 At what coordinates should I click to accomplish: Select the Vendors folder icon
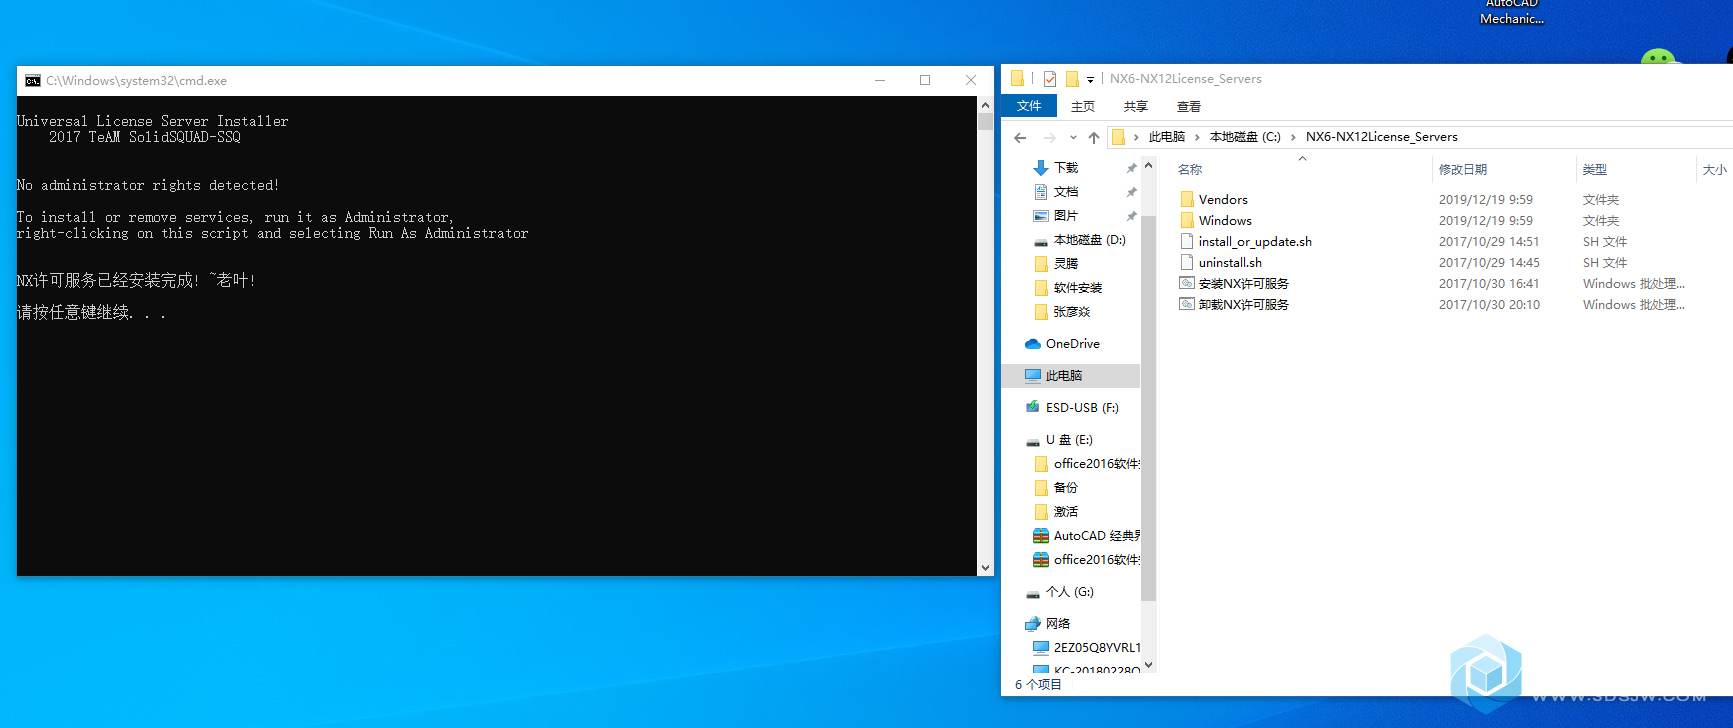click(1187, 200)
